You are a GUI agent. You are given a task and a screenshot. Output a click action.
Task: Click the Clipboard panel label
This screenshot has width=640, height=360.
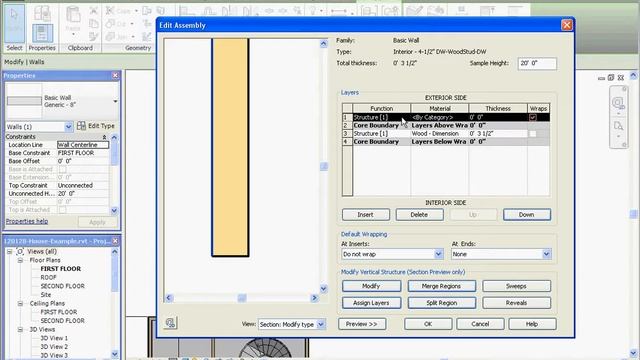pyautogui.click(x=80, y=48)
